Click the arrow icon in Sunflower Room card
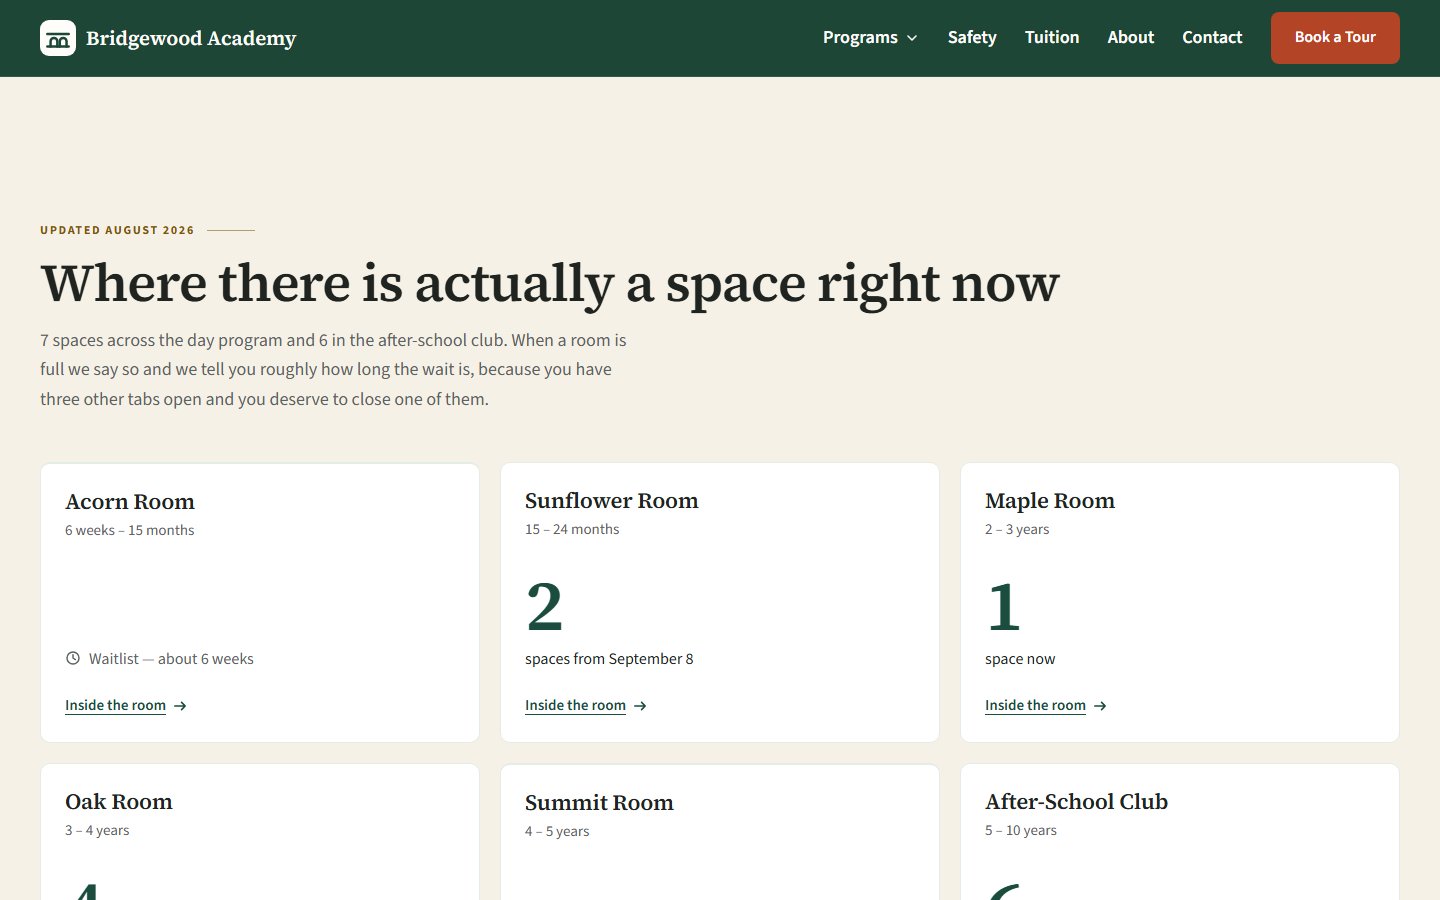 (x=640, y=706)
